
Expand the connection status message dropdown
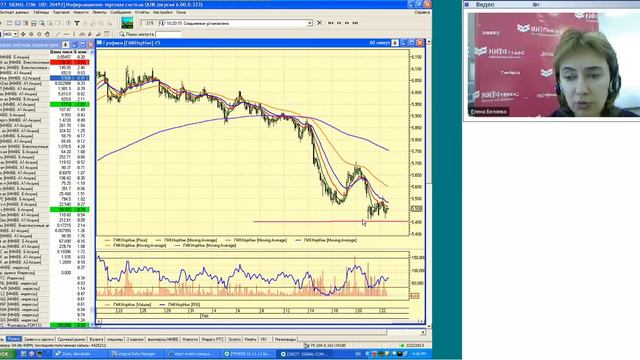(310, 23)
